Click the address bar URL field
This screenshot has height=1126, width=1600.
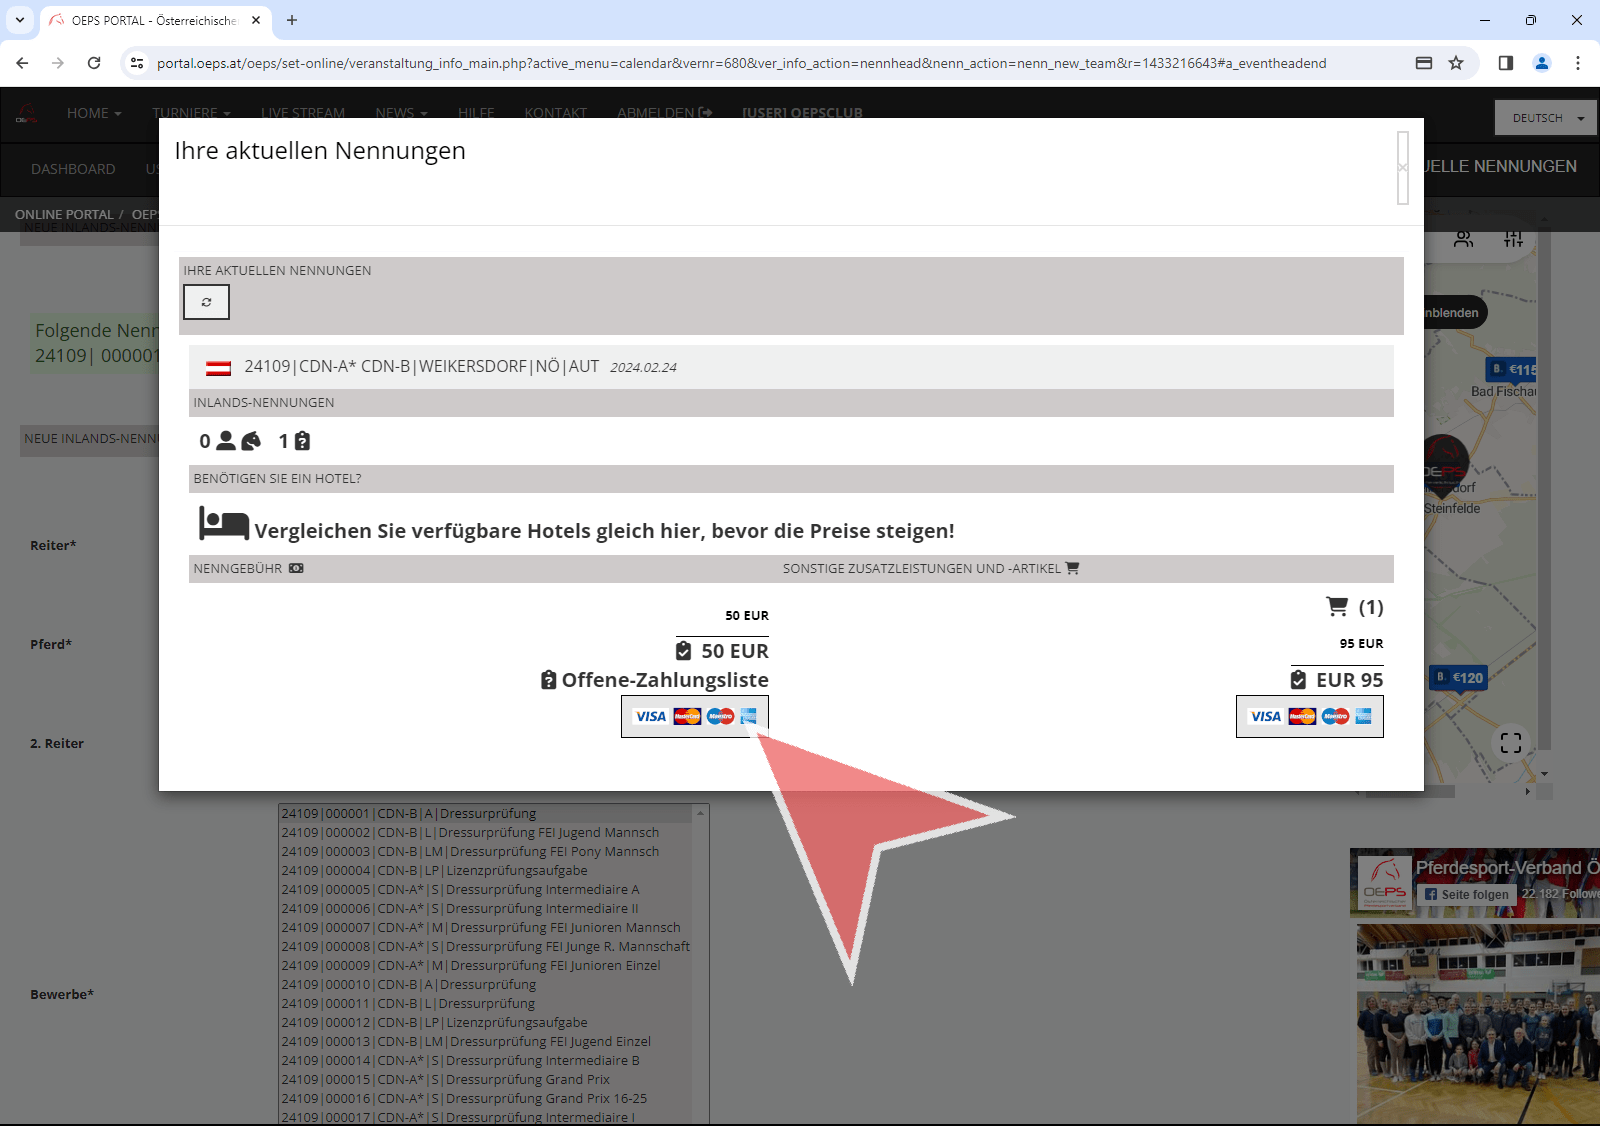740,63
